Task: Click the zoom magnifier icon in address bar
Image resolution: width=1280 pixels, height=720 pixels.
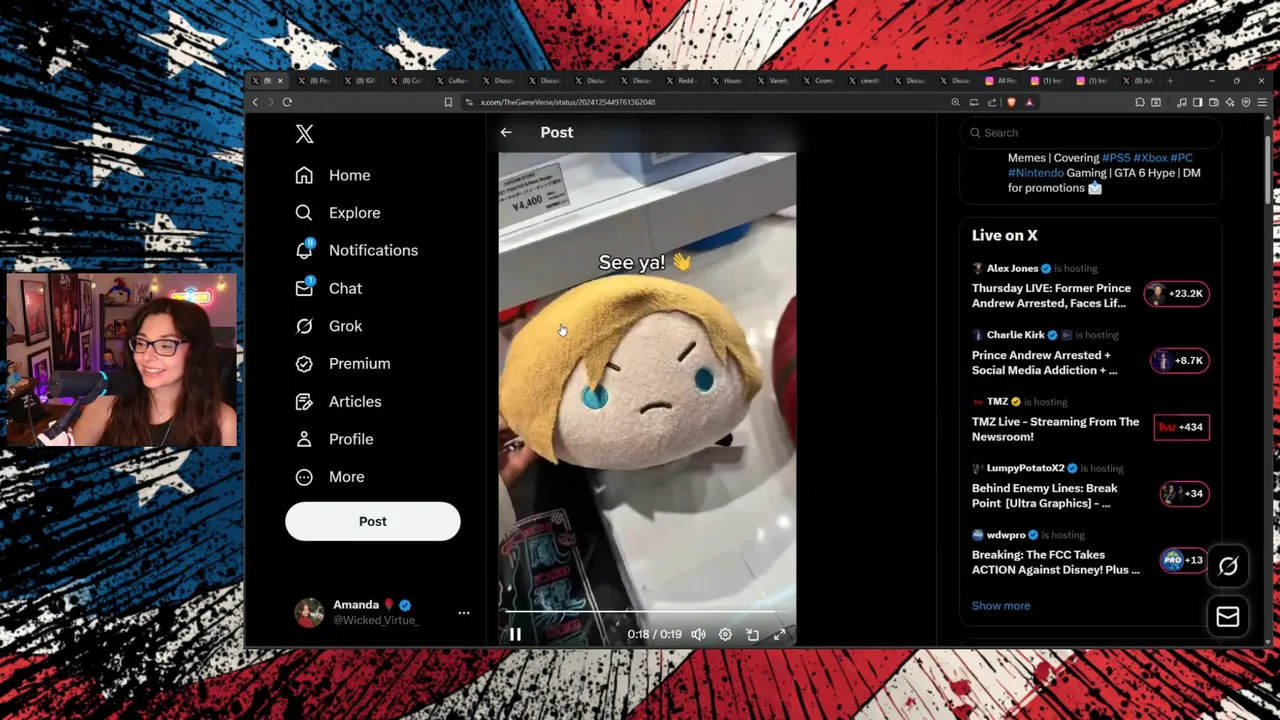Action: (955, 102)
